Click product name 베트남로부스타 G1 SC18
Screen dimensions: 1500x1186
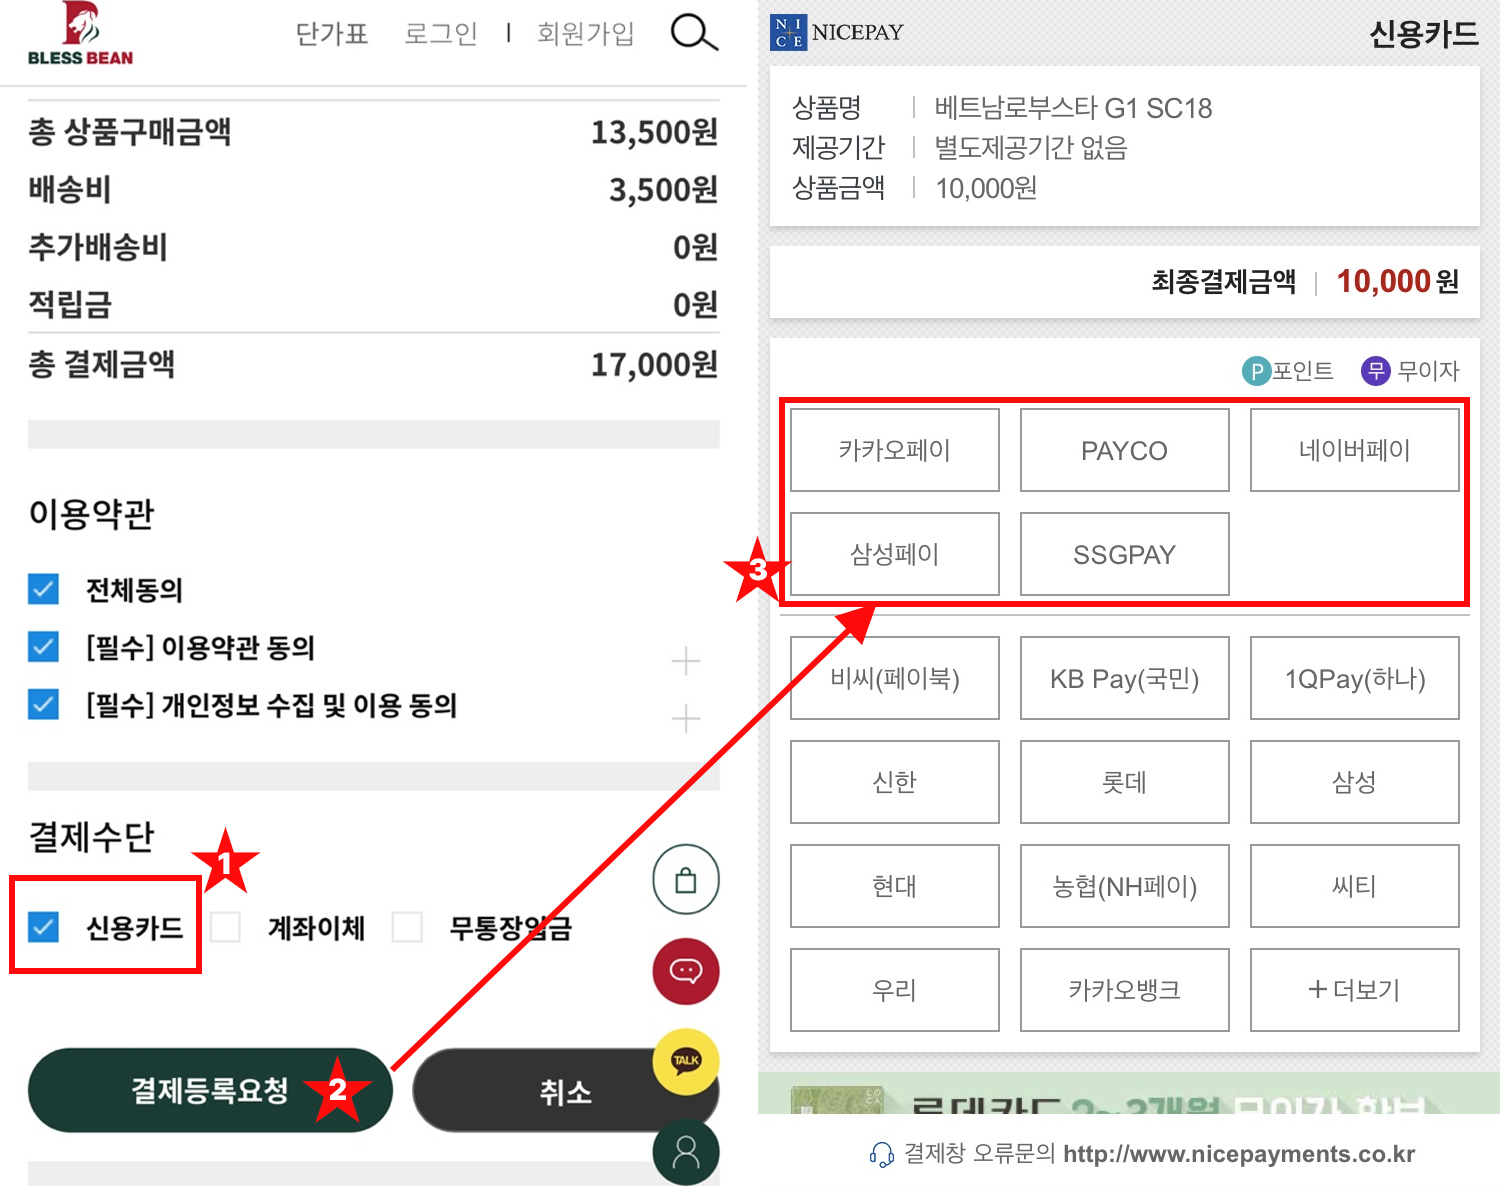(x=1073, y=108)
